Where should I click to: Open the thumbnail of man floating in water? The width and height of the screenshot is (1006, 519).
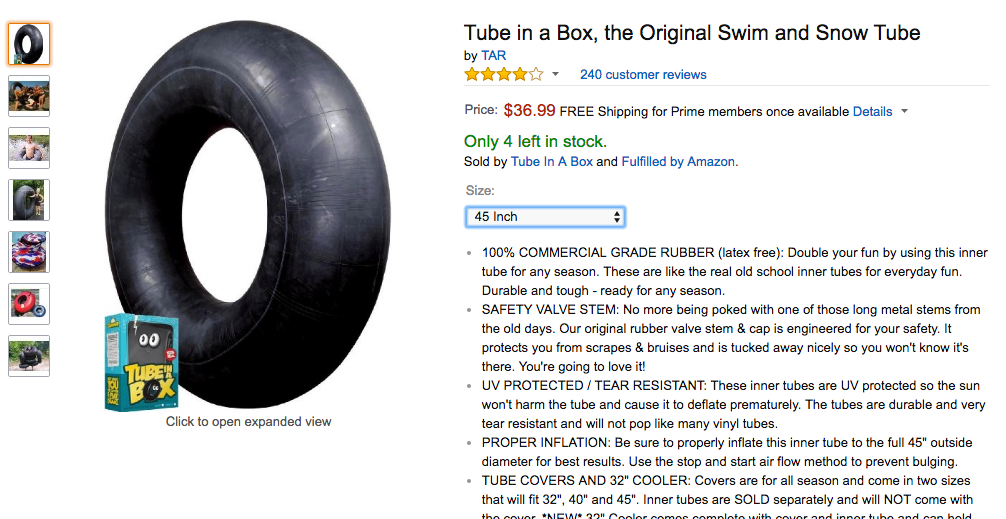tap(29, 148)
